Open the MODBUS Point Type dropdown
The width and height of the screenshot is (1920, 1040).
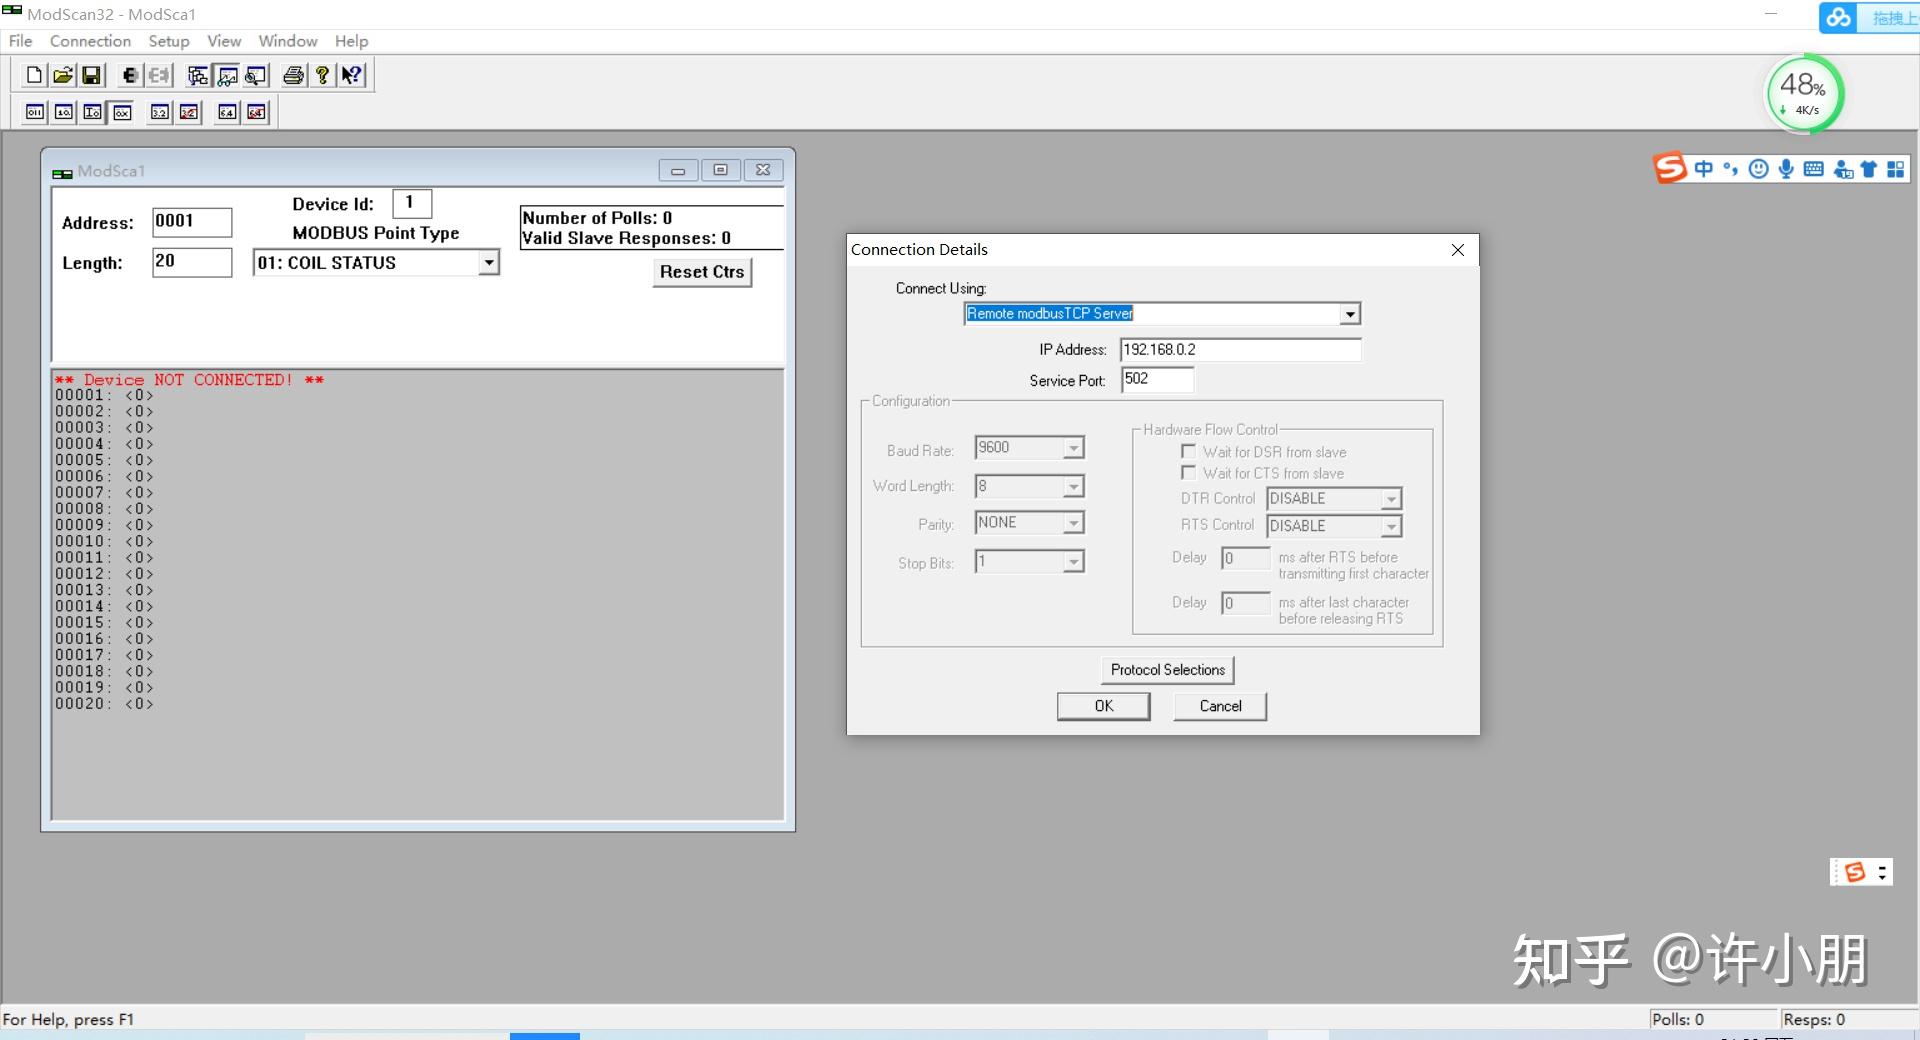488,263
